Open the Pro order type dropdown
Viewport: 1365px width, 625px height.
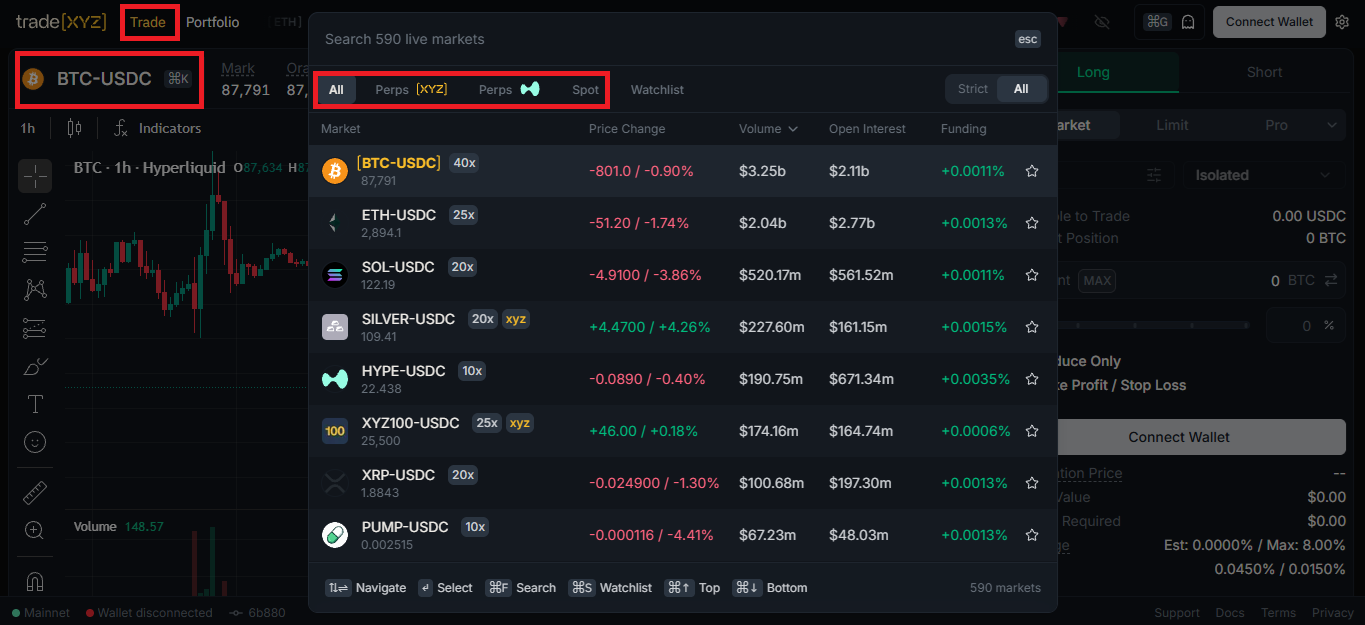click(x=1290, y=125)
